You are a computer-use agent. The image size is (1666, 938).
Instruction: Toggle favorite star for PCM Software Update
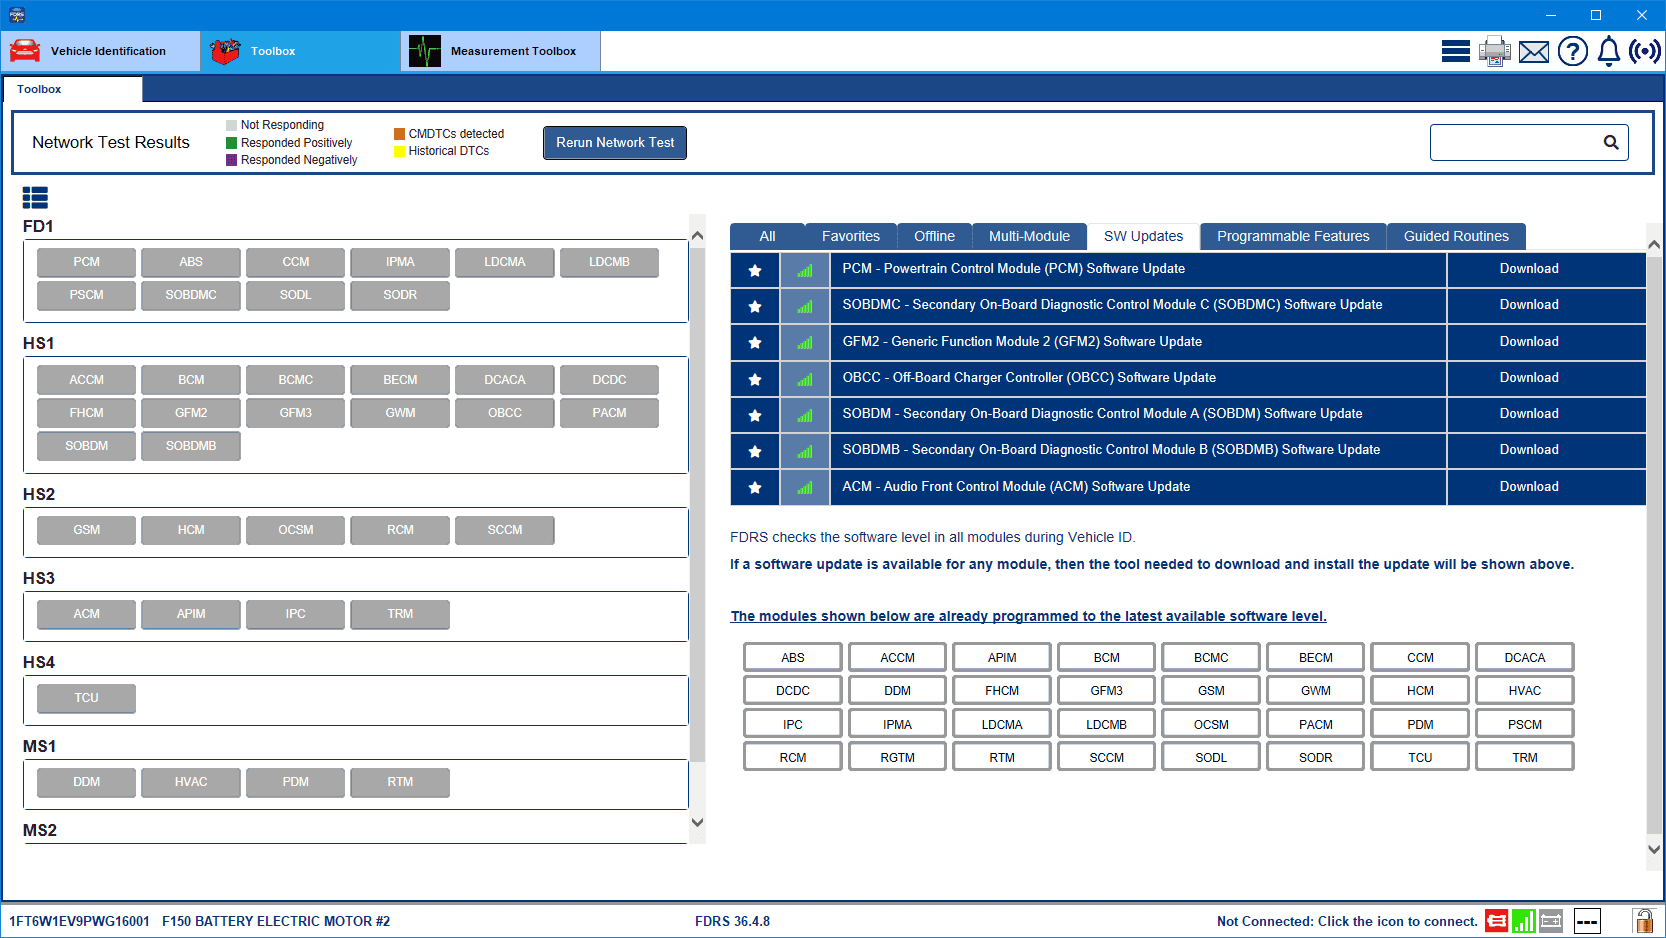point(755,270)
